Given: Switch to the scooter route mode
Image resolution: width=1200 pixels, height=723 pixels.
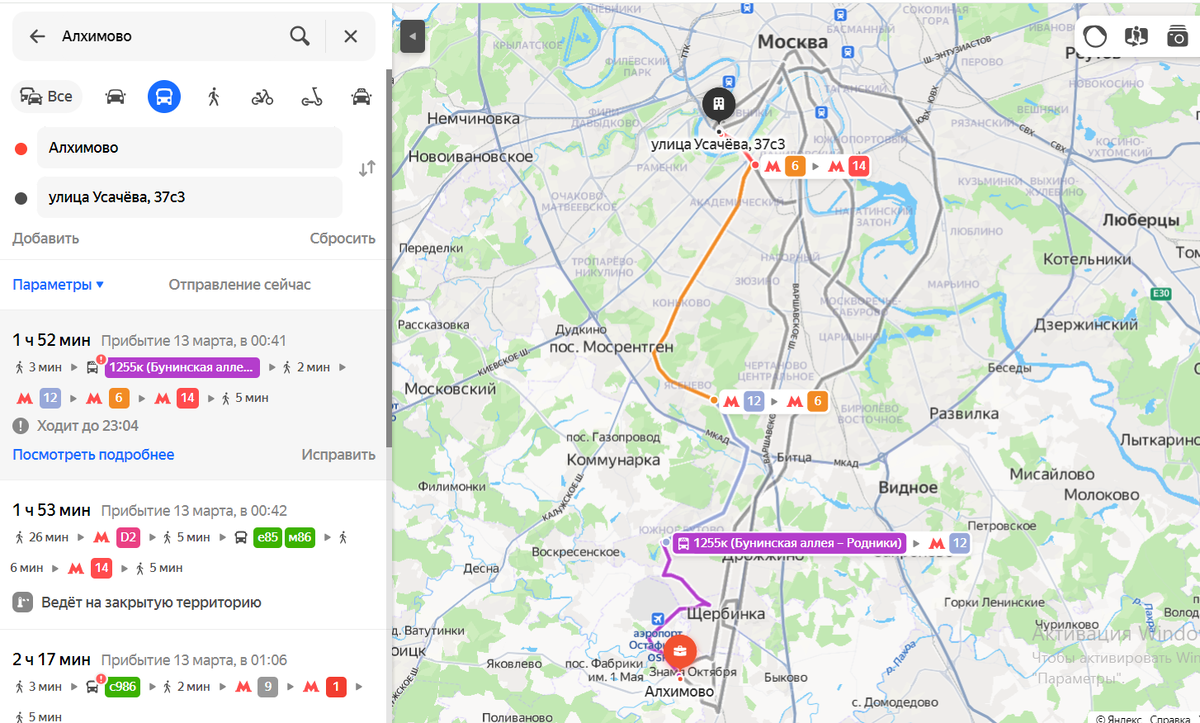Looking at the screenshot, I should [312, 97].
